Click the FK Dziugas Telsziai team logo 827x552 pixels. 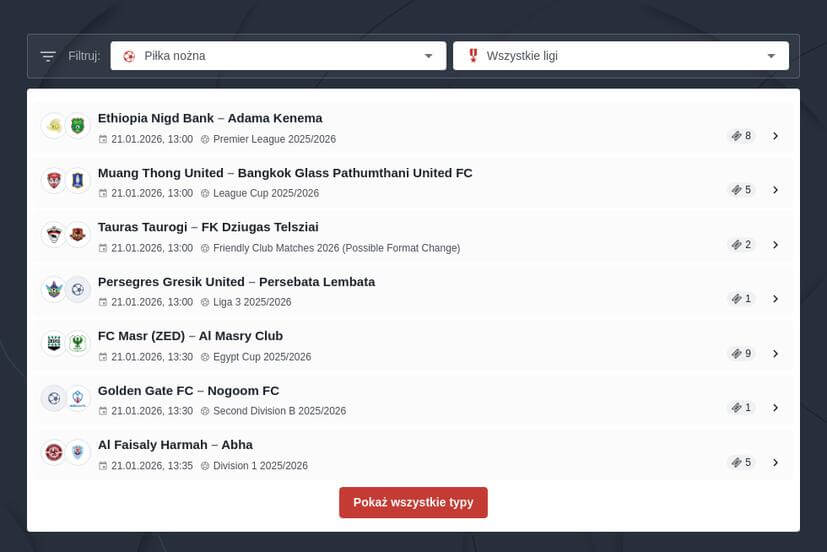78,235
